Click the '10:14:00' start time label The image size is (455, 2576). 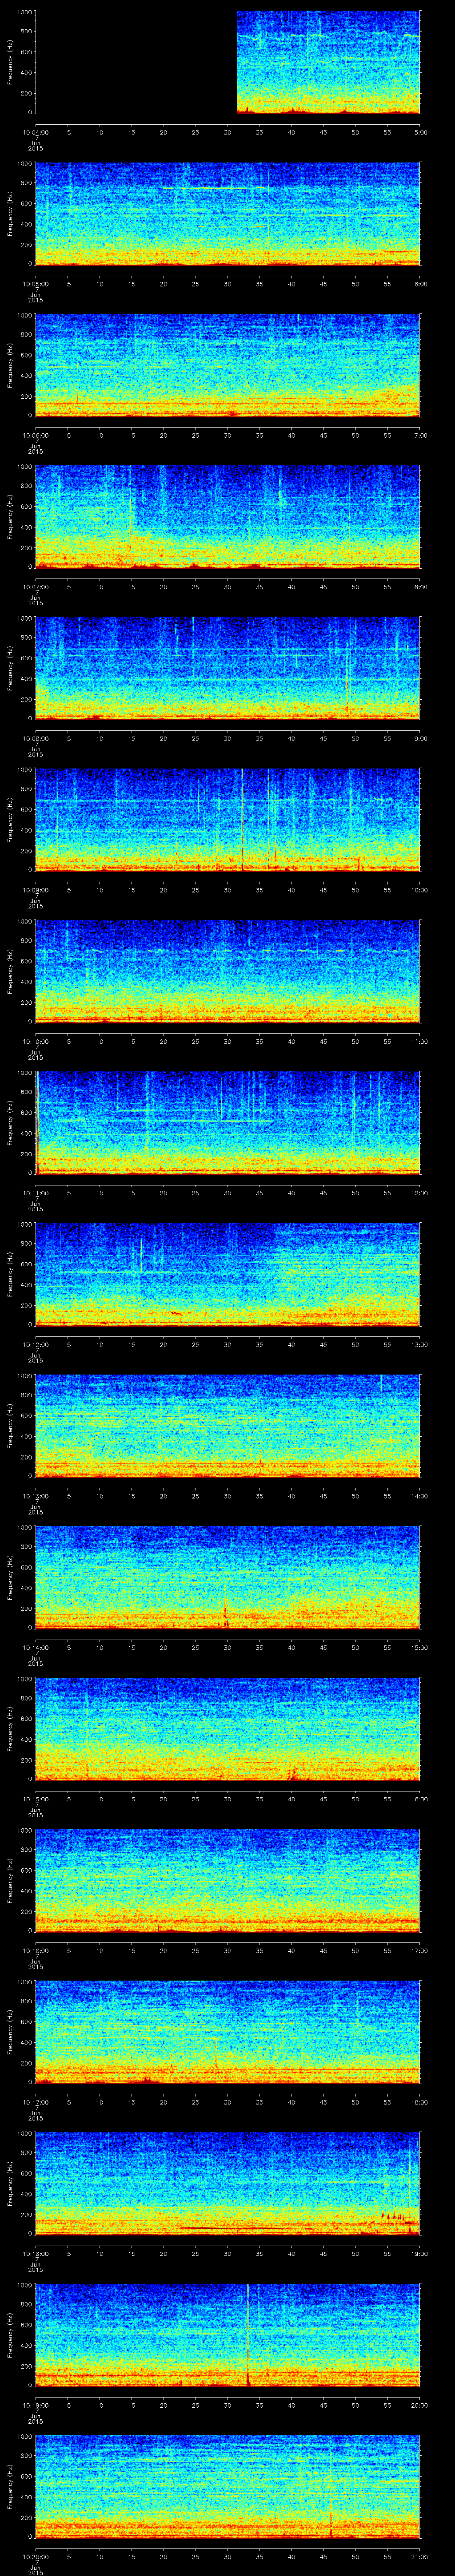[x=35, y=1647]
